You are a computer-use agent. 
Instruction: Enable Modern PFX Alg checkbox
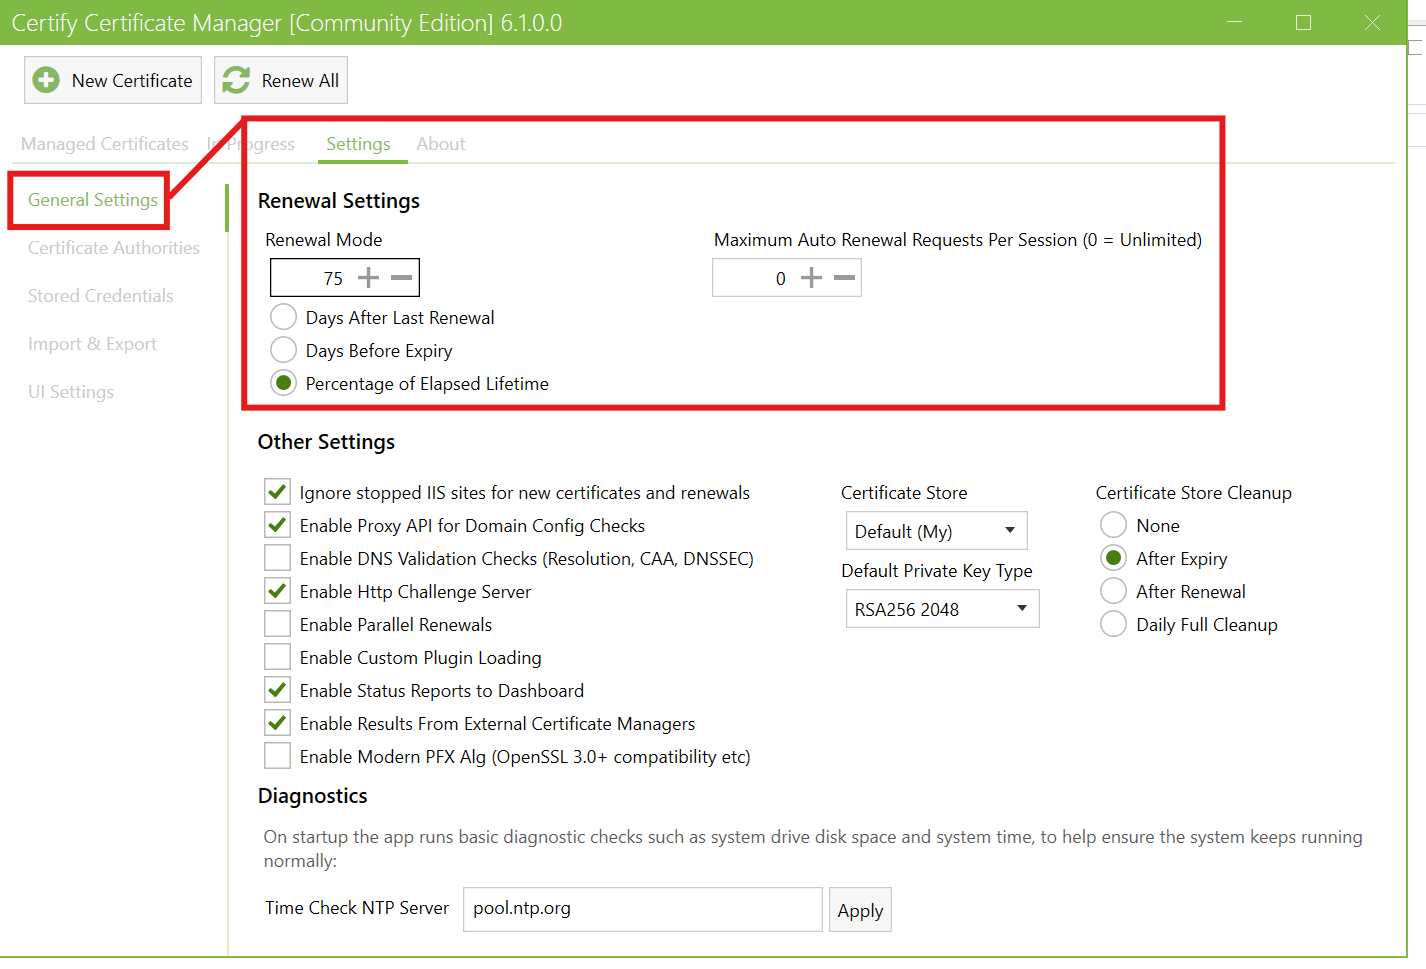tap(278, 756)
